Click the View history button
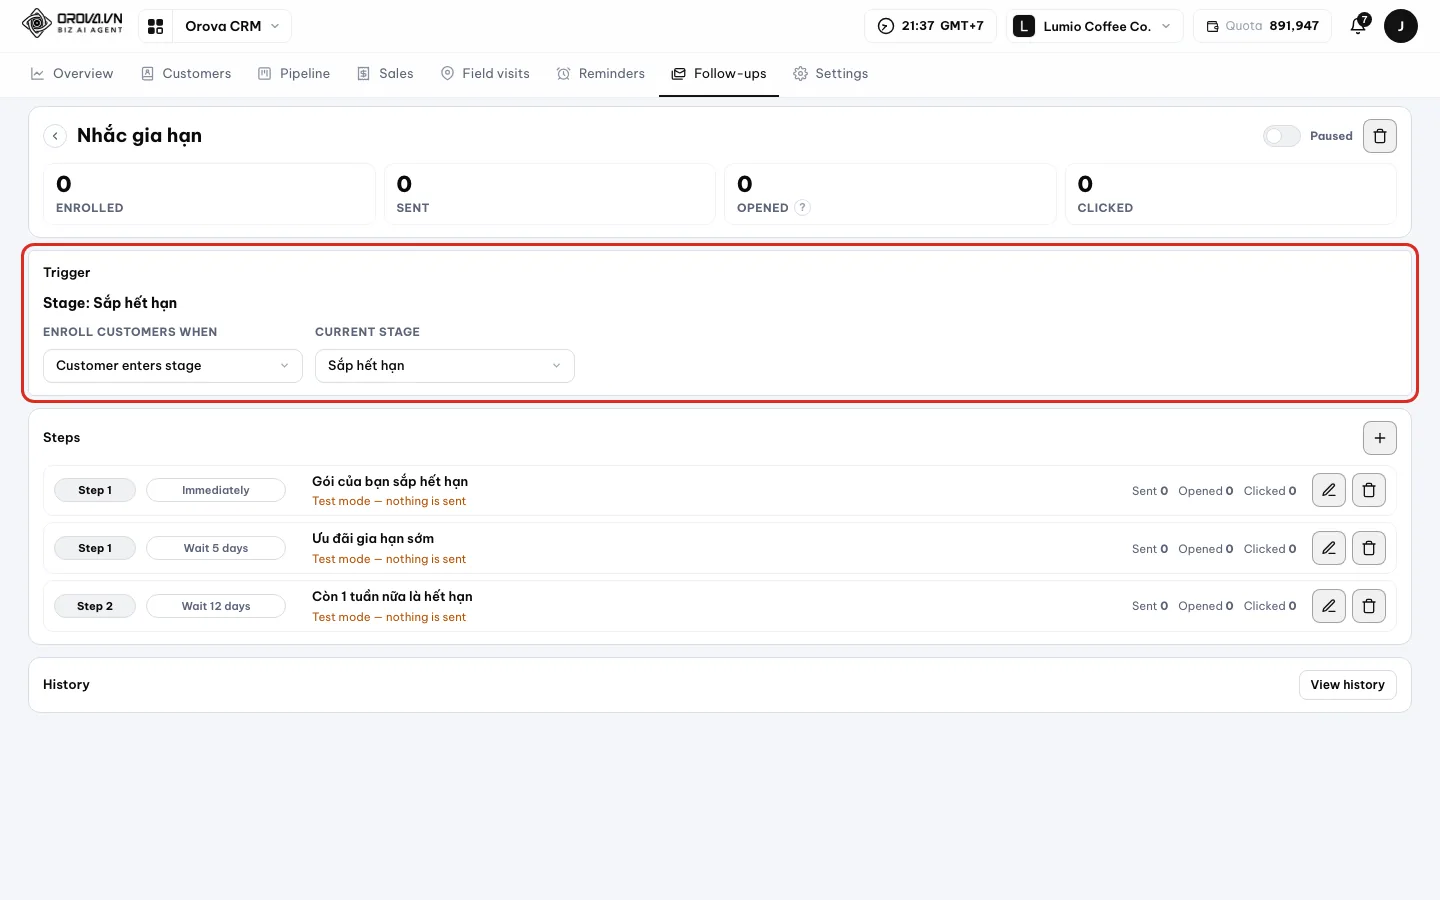 point(1348,685)
